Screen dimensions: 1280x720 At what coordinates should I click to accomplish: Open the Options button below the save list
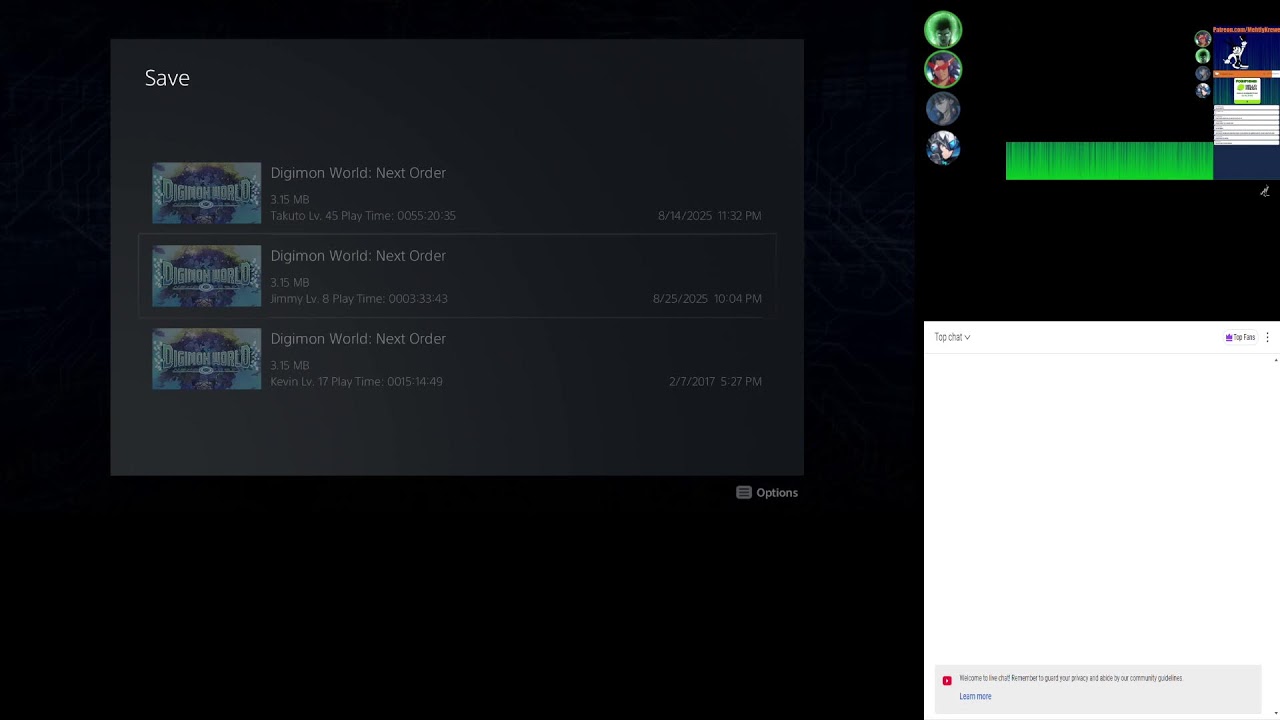(x=767, y=493)
